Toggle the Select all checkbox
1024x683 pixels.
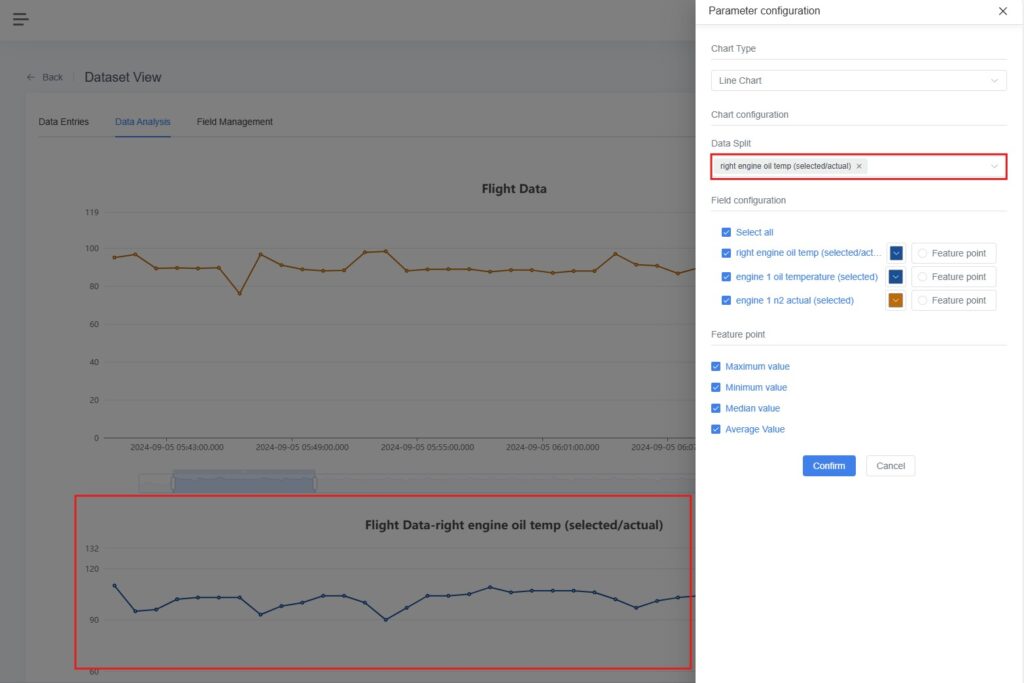(726, 232)
